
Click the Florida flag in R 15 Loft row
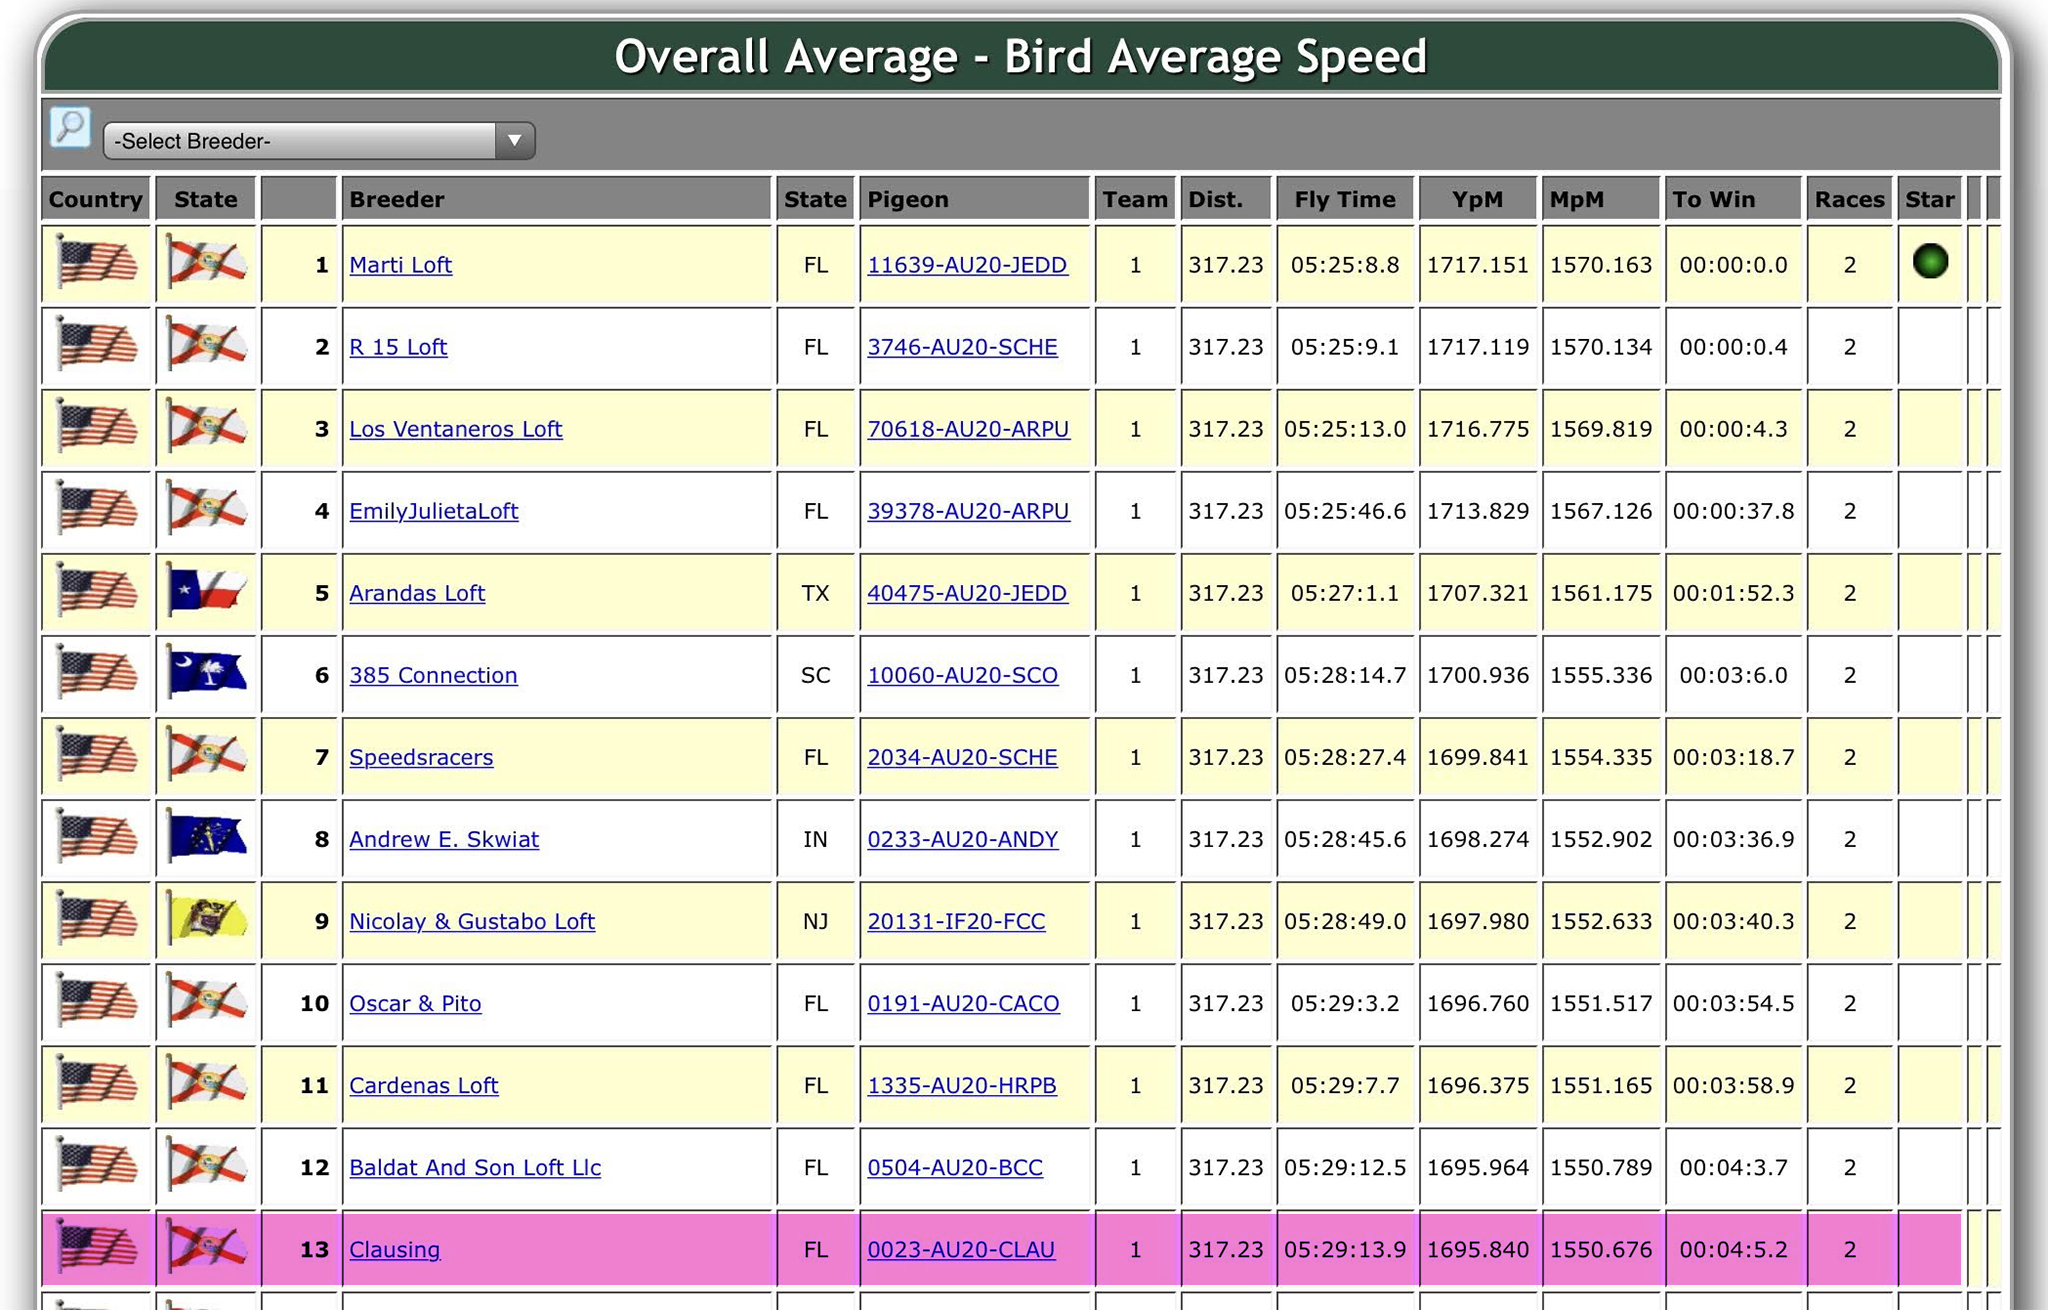coord(206,346)
